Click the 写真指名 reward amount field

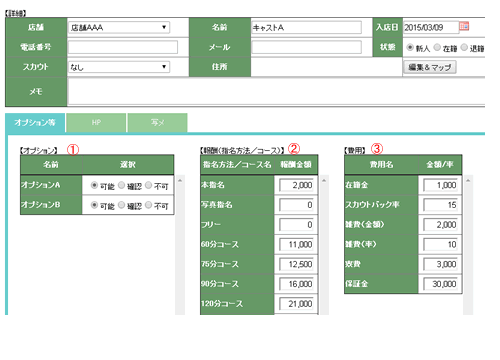[x=296, y=205]
